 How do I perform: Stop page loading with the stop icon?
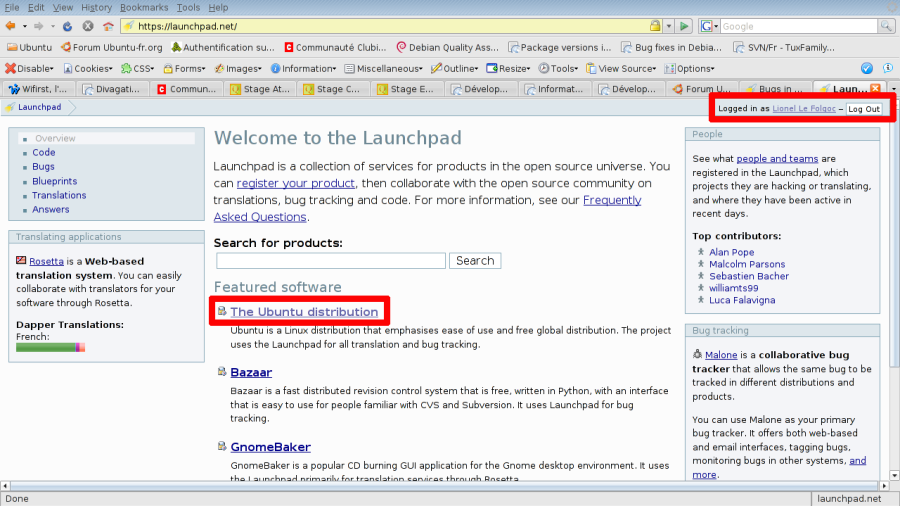tap(88, 26)
